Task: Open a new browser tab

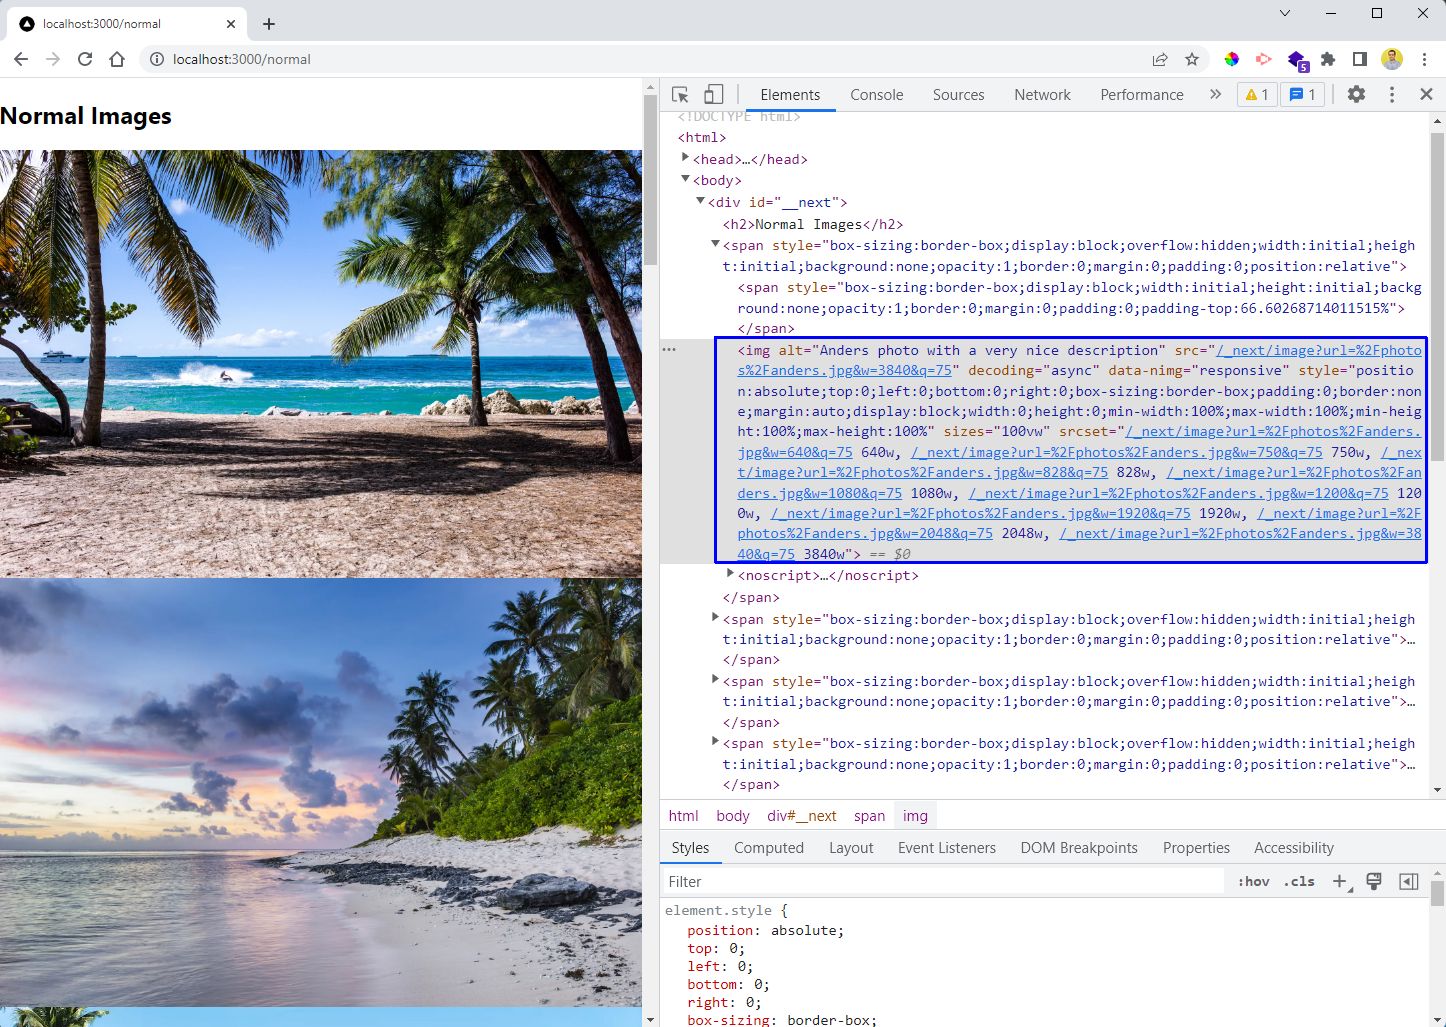Action: click(269, 23)
